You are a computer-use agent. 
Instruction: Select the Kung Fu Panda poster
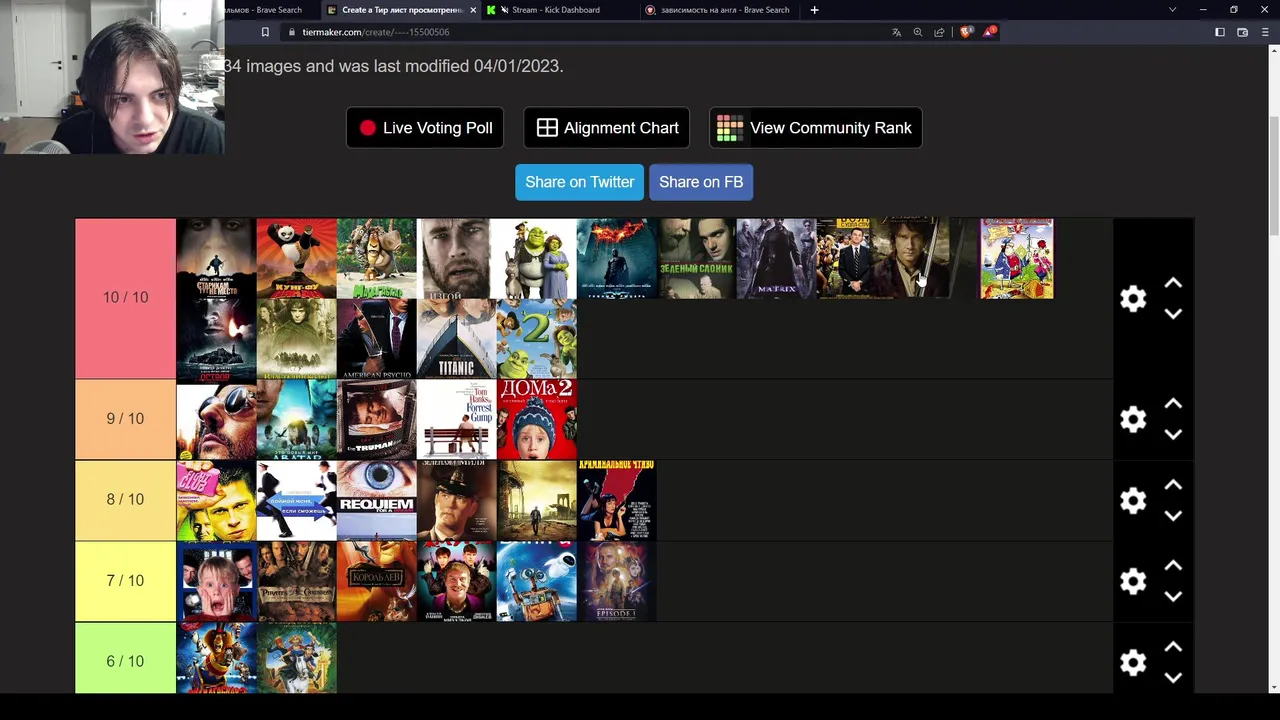297,259
